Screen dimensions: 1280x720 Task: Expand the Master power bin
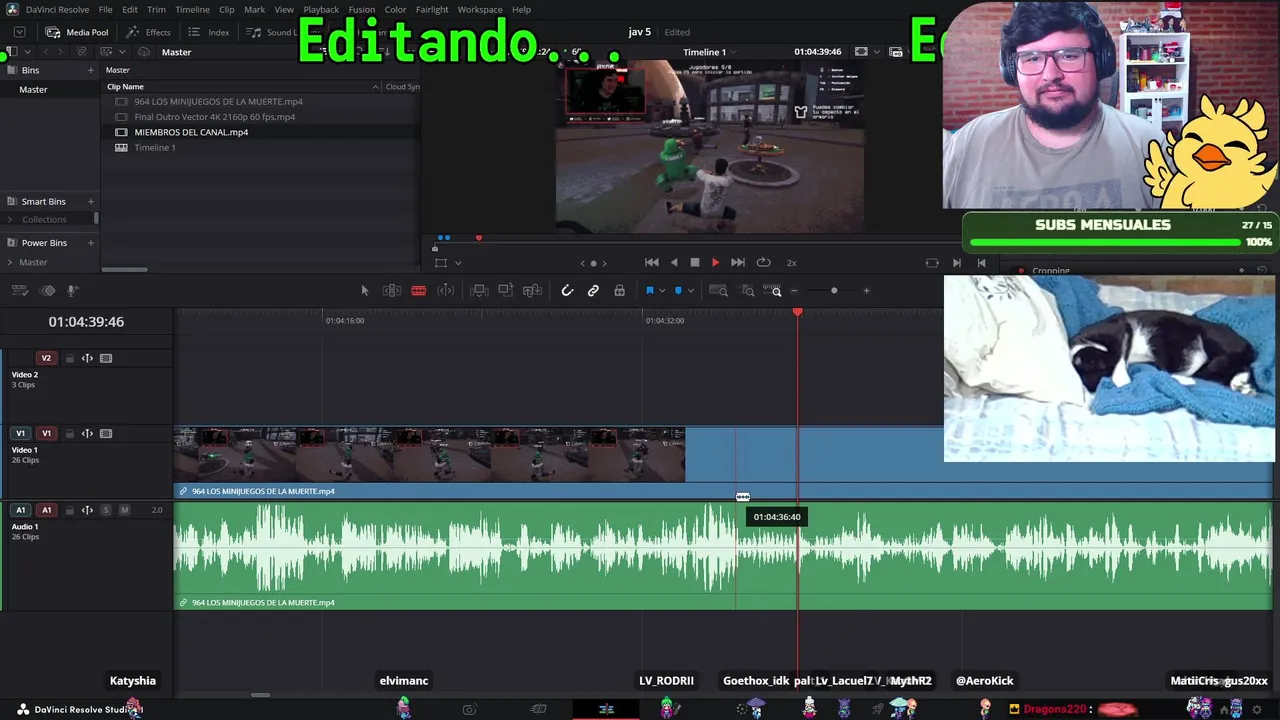click(11, 262)
